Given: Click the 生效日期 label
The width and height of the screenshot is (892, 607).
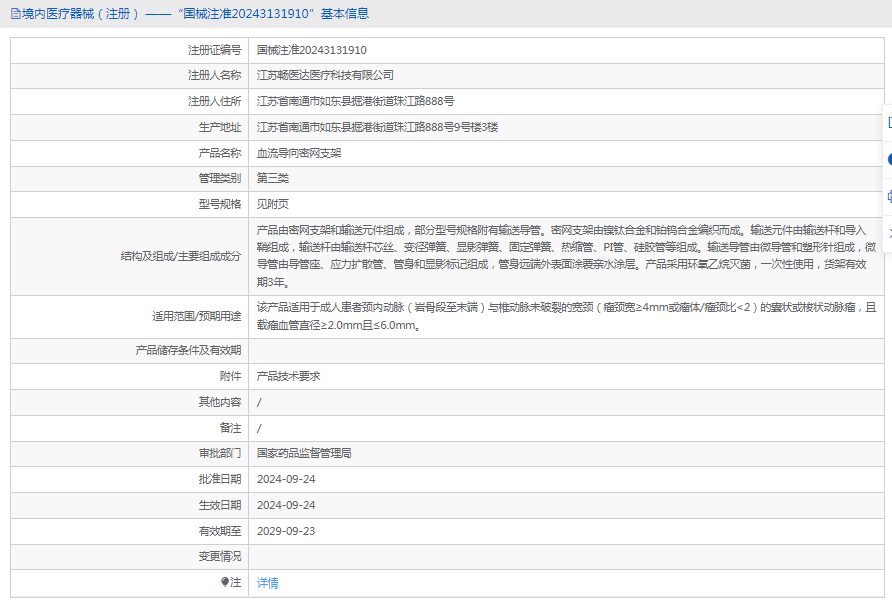Looking at the screenshot, I should (x=220, y=505).
